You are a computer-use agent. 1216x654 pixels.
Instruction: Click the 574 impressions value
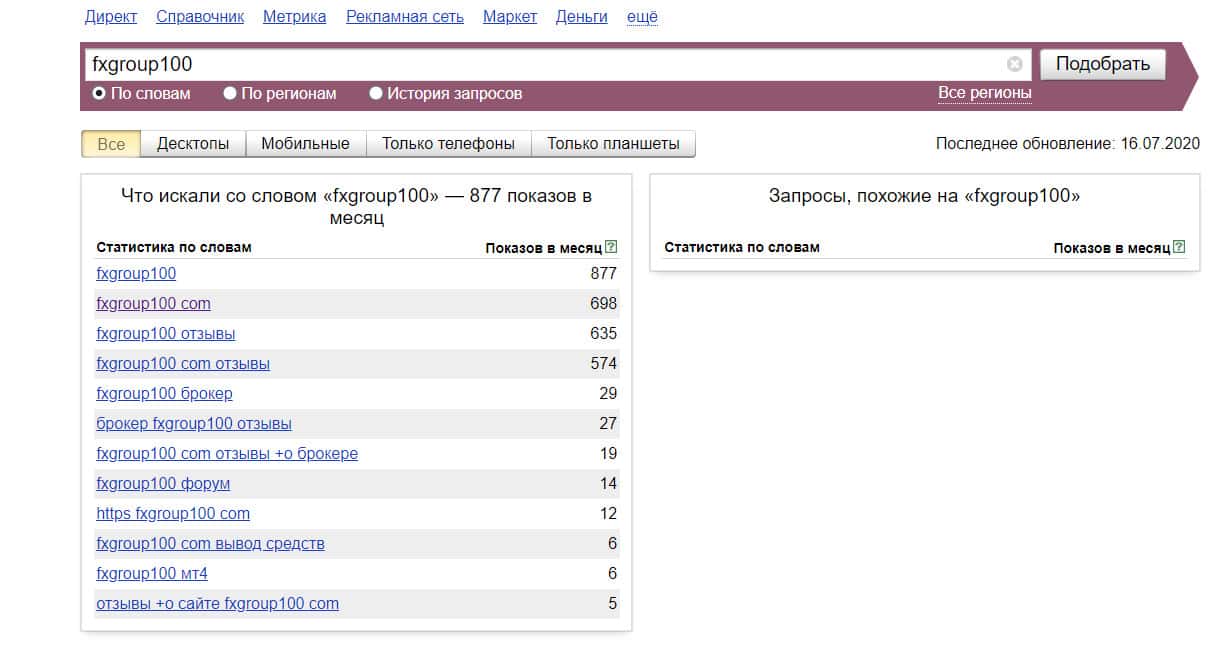point(604,363)
